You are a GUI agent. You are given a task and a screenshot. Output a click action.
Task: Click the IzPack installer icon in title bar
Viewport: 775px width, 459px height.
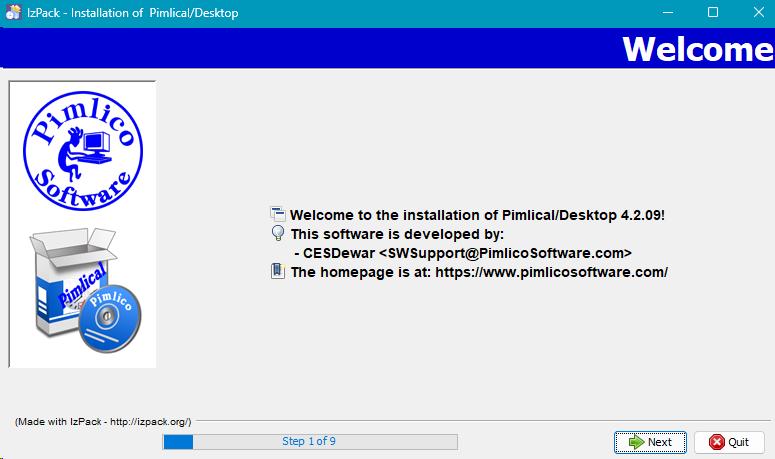13,12
